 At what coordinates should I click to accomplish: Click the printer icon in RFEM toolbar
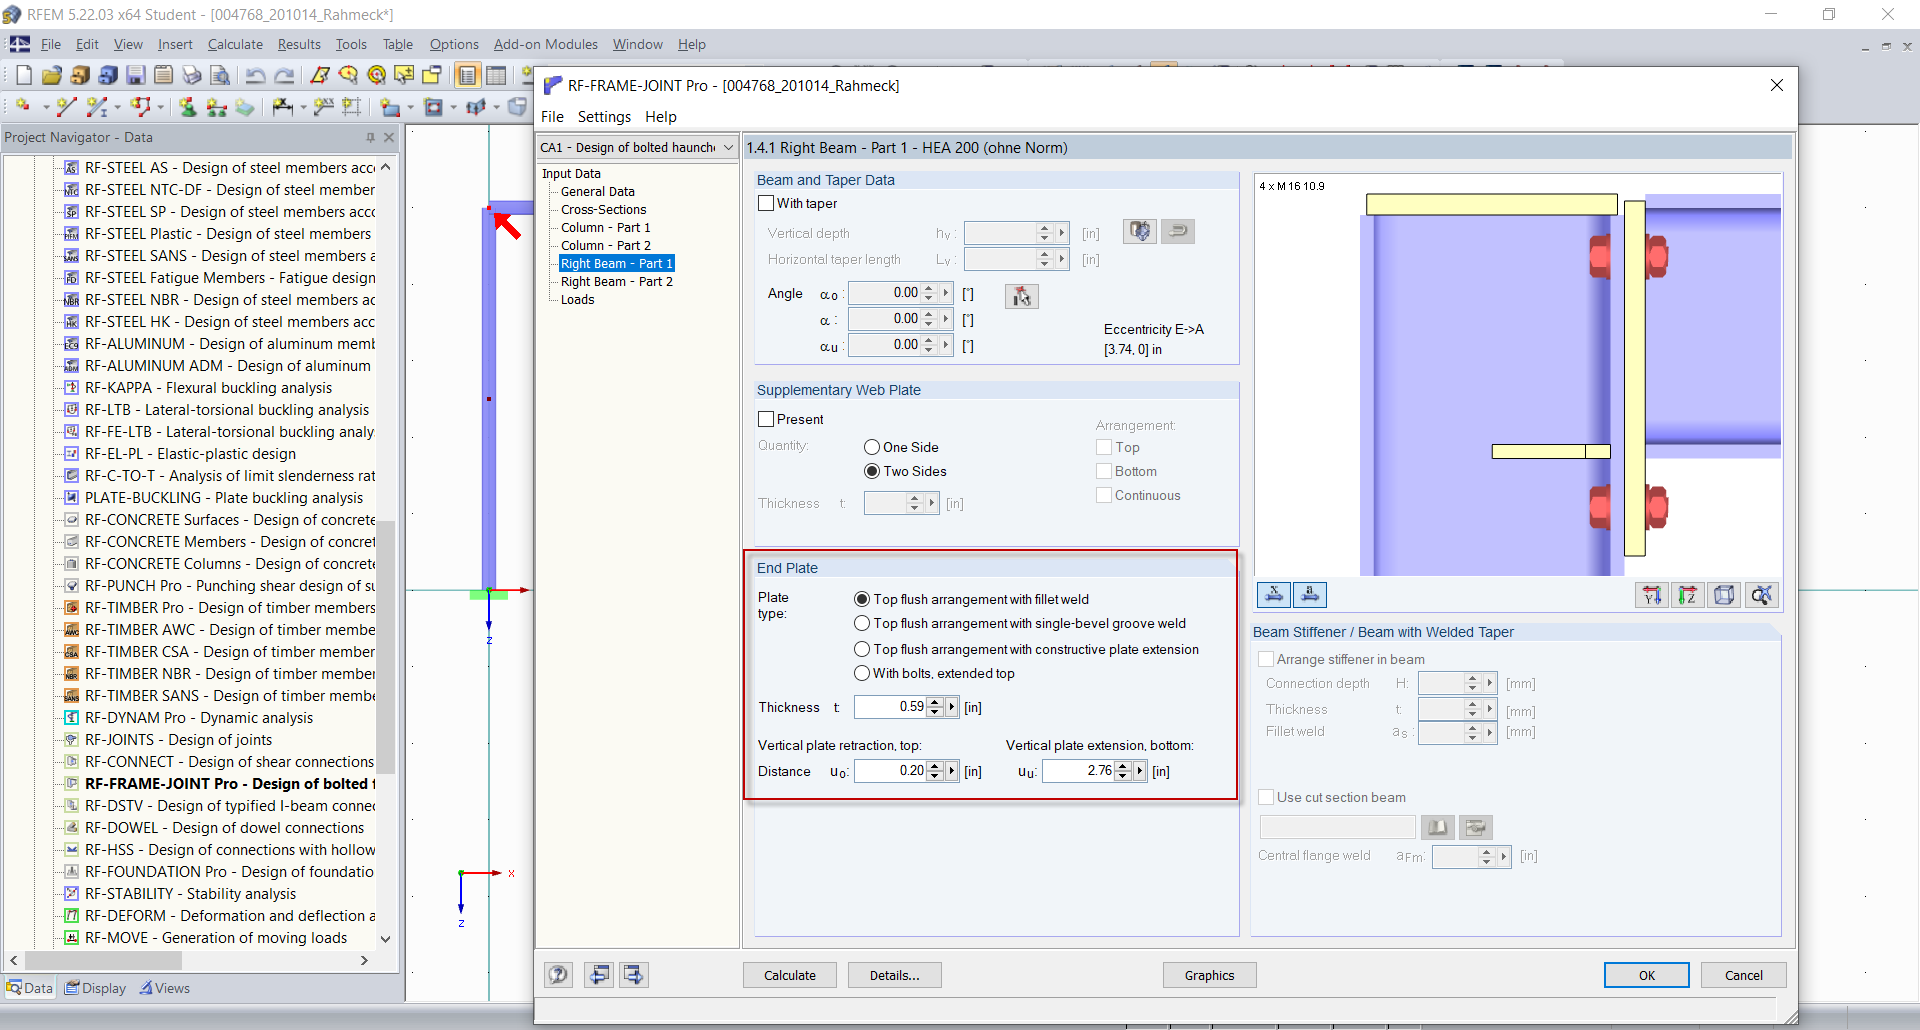point(192,75)
